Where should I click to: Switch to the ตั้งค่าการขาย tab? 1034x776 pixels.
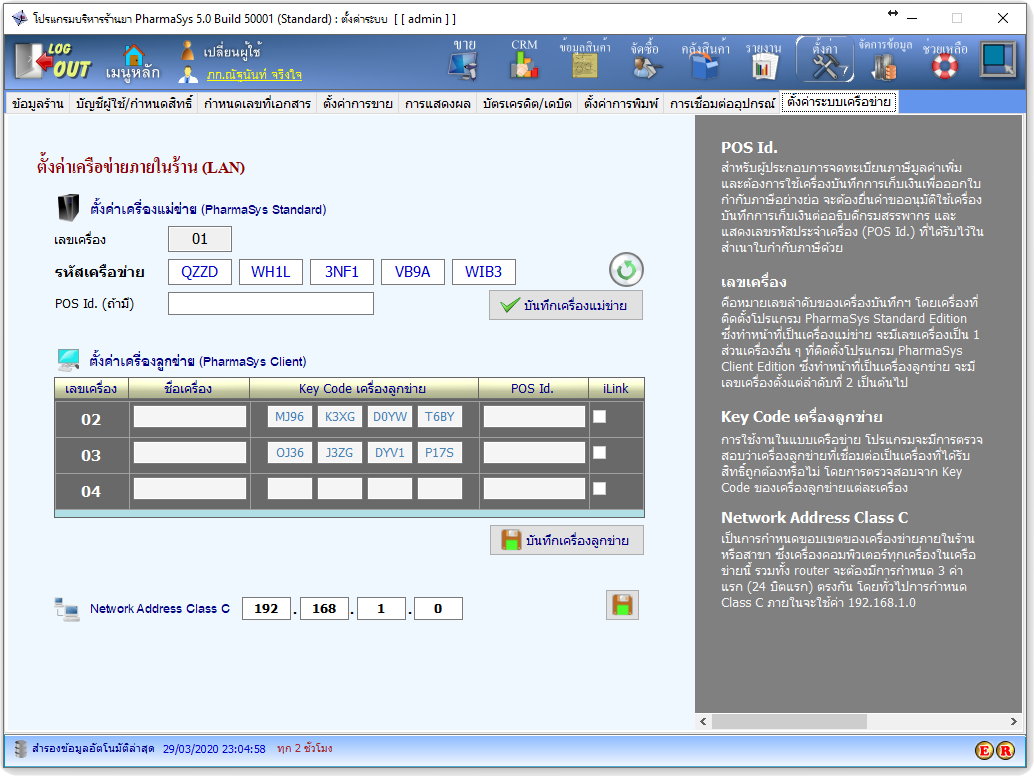(x=357, y=104)
